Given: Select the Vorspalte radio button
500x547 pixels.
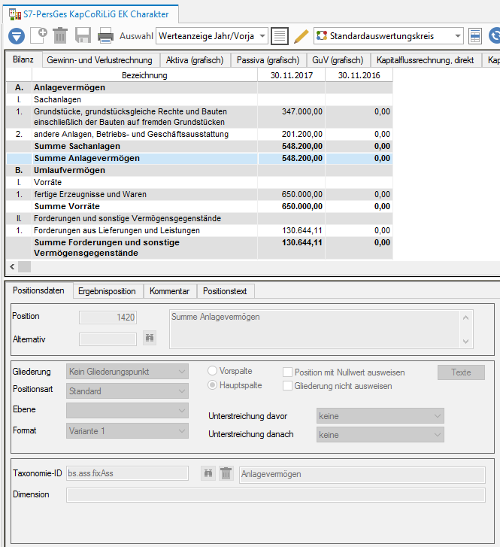Looking at the screenshot, I should (212, 371).
